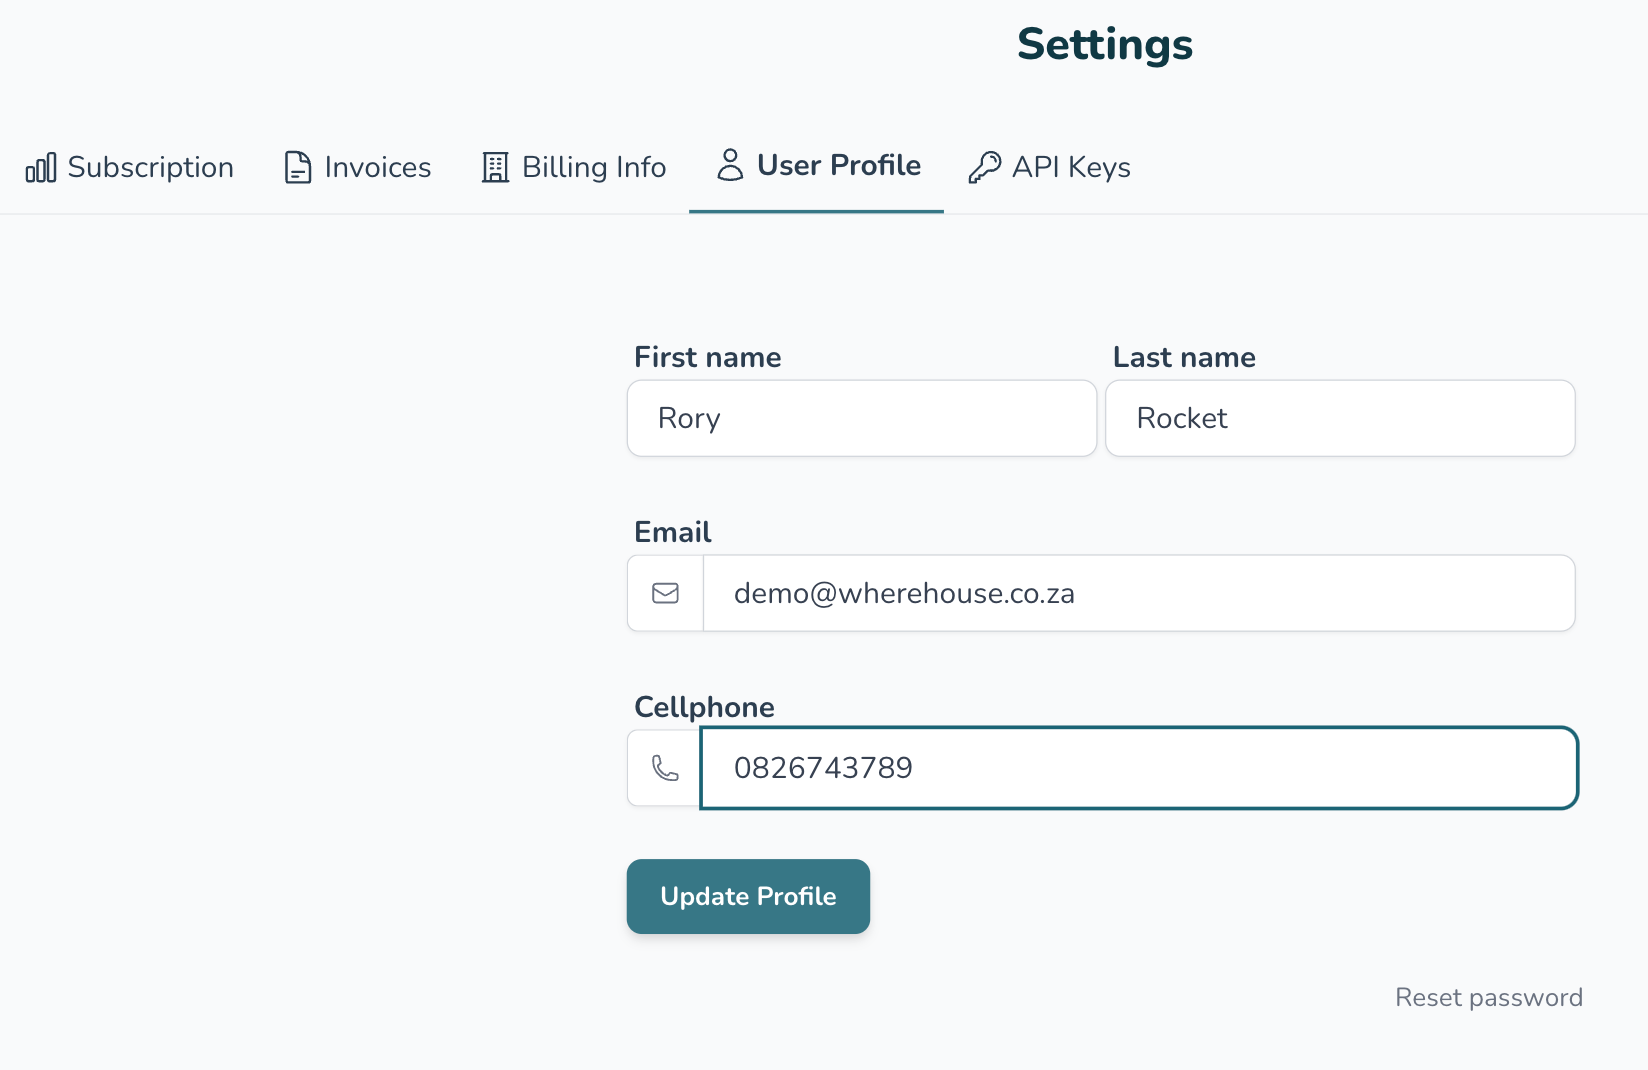Click into the Email address input

[1138, 594]
